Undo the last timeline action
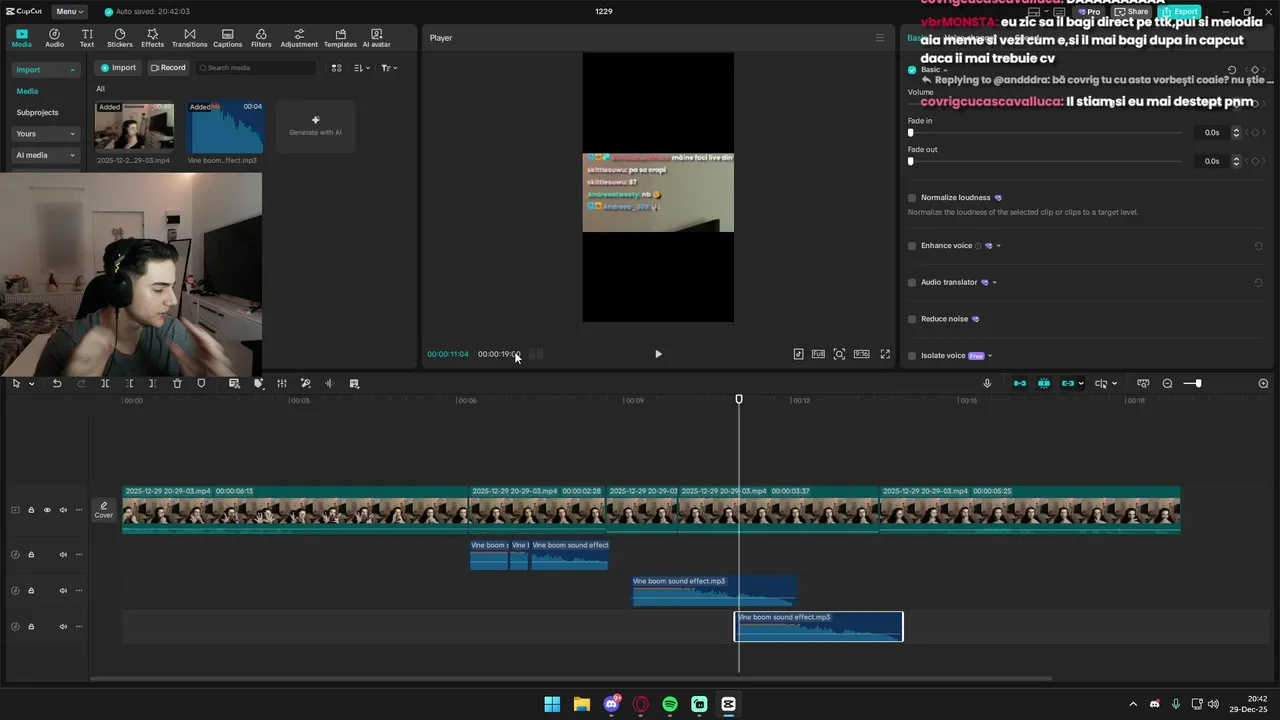This screenshot has width=1280, height=720. click(57, 384)
